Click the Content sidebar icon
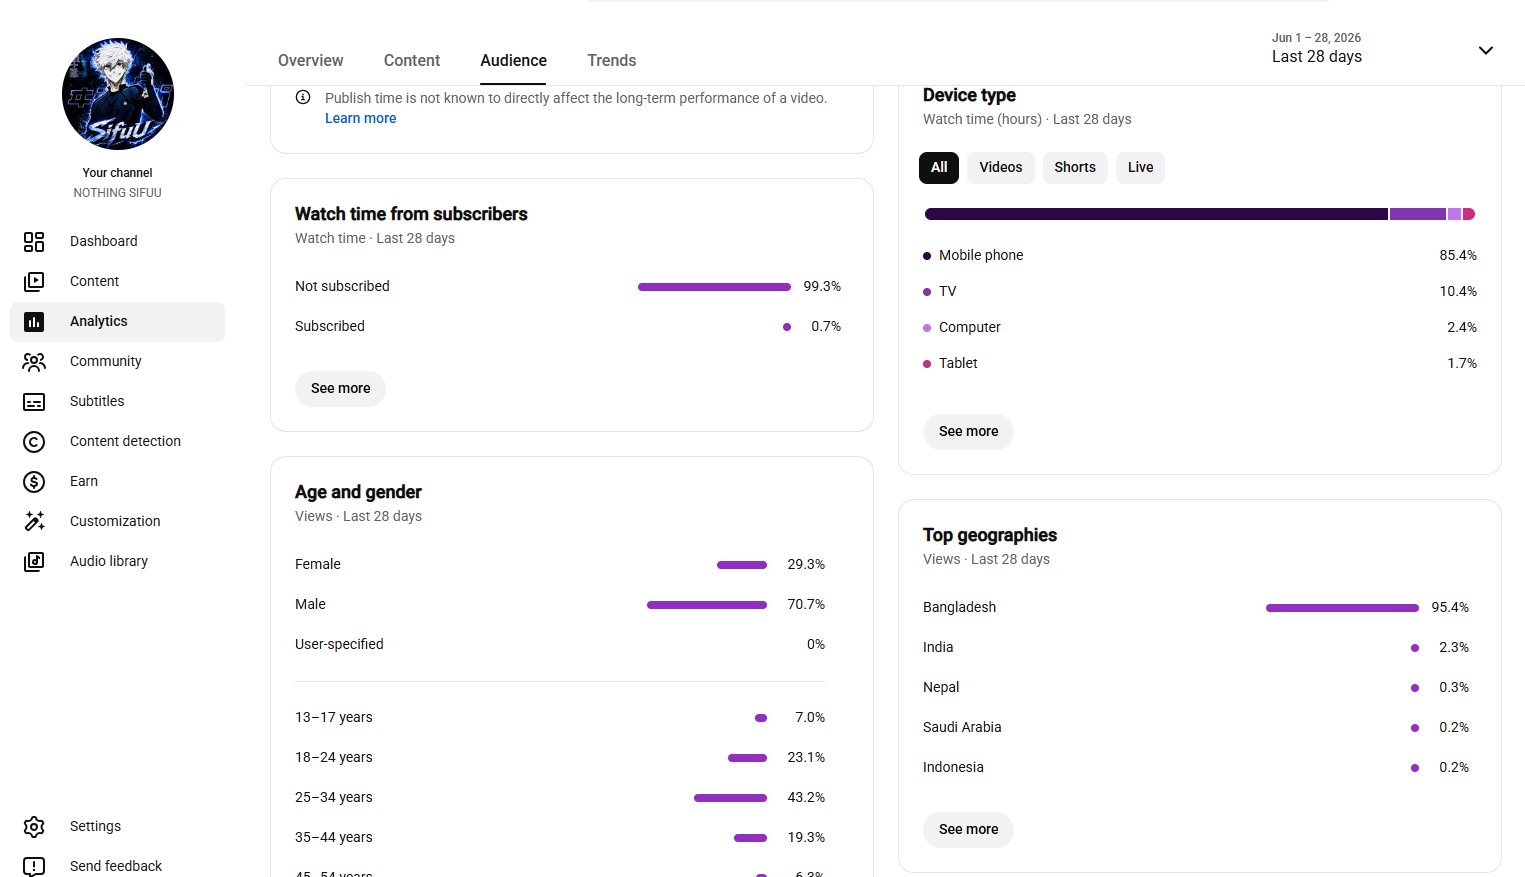Image resolution: width=1525 pixels, height=877 pixels. tap(34, 281)
